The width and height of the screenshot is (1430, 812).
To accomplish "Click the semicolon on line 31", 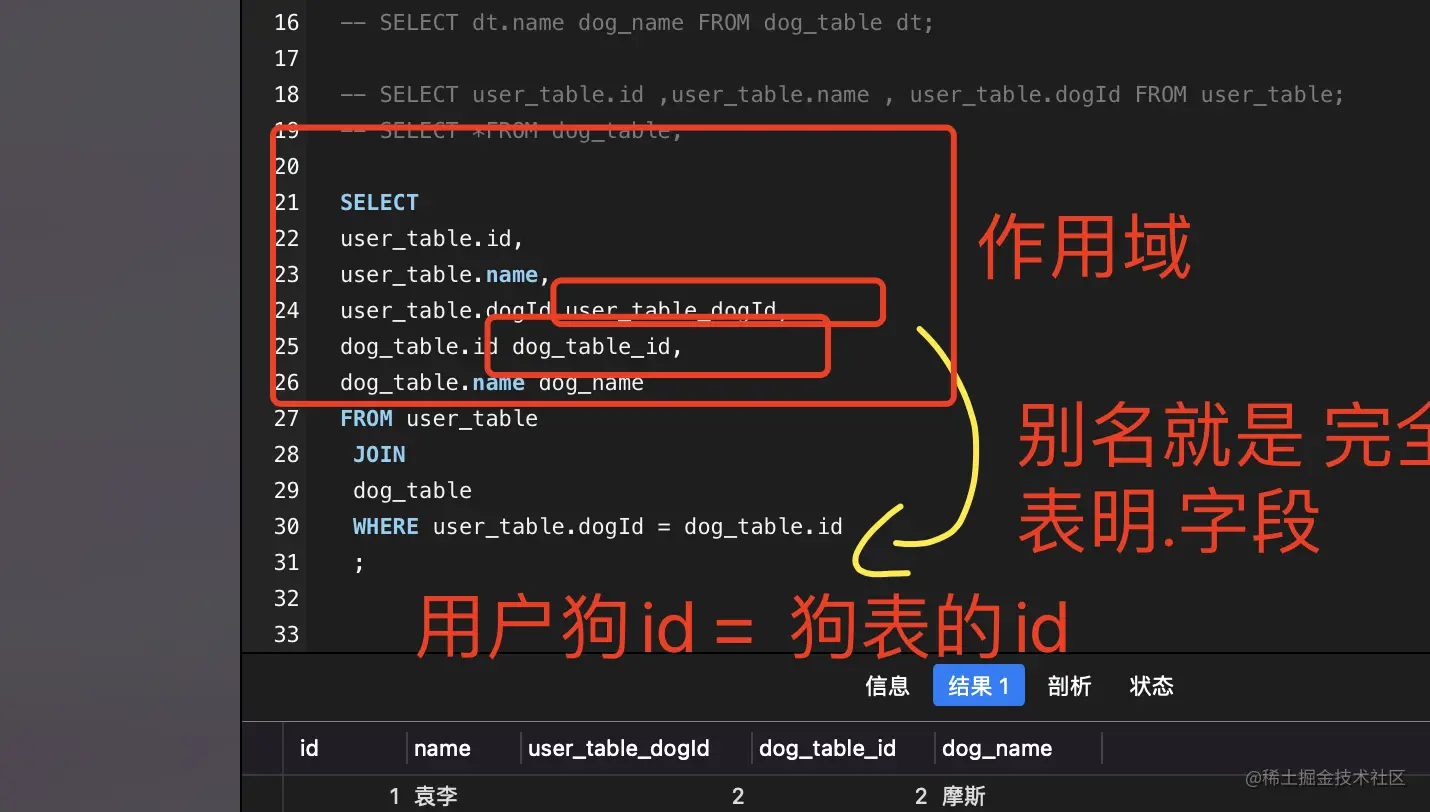I will 359,563.
